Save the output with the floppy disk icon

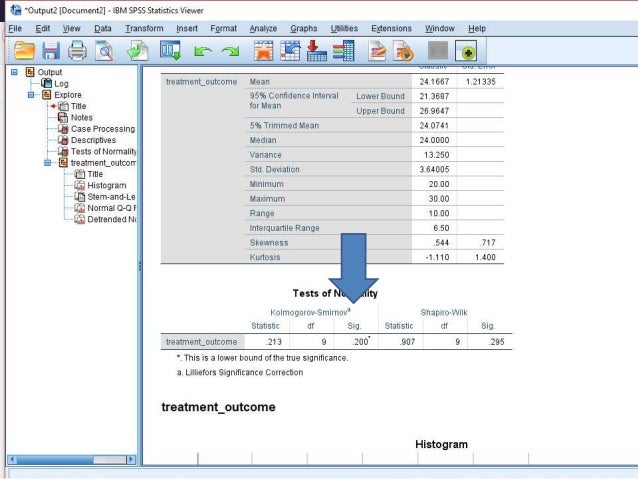coord(51,51)
